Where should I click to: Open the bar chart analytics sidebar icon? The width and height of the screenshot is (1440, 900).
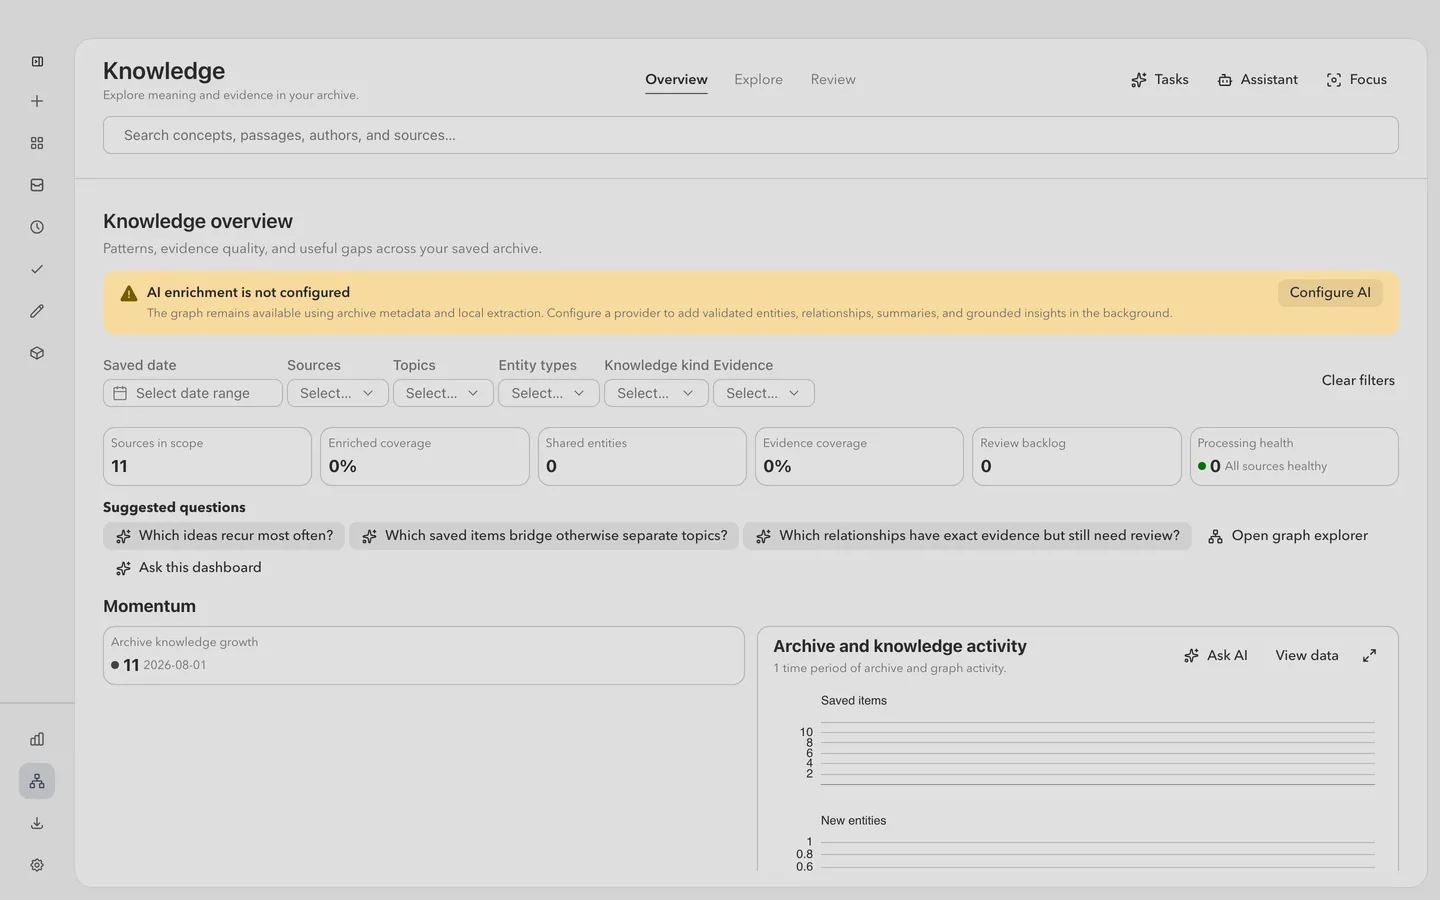(x=37, y=739)
